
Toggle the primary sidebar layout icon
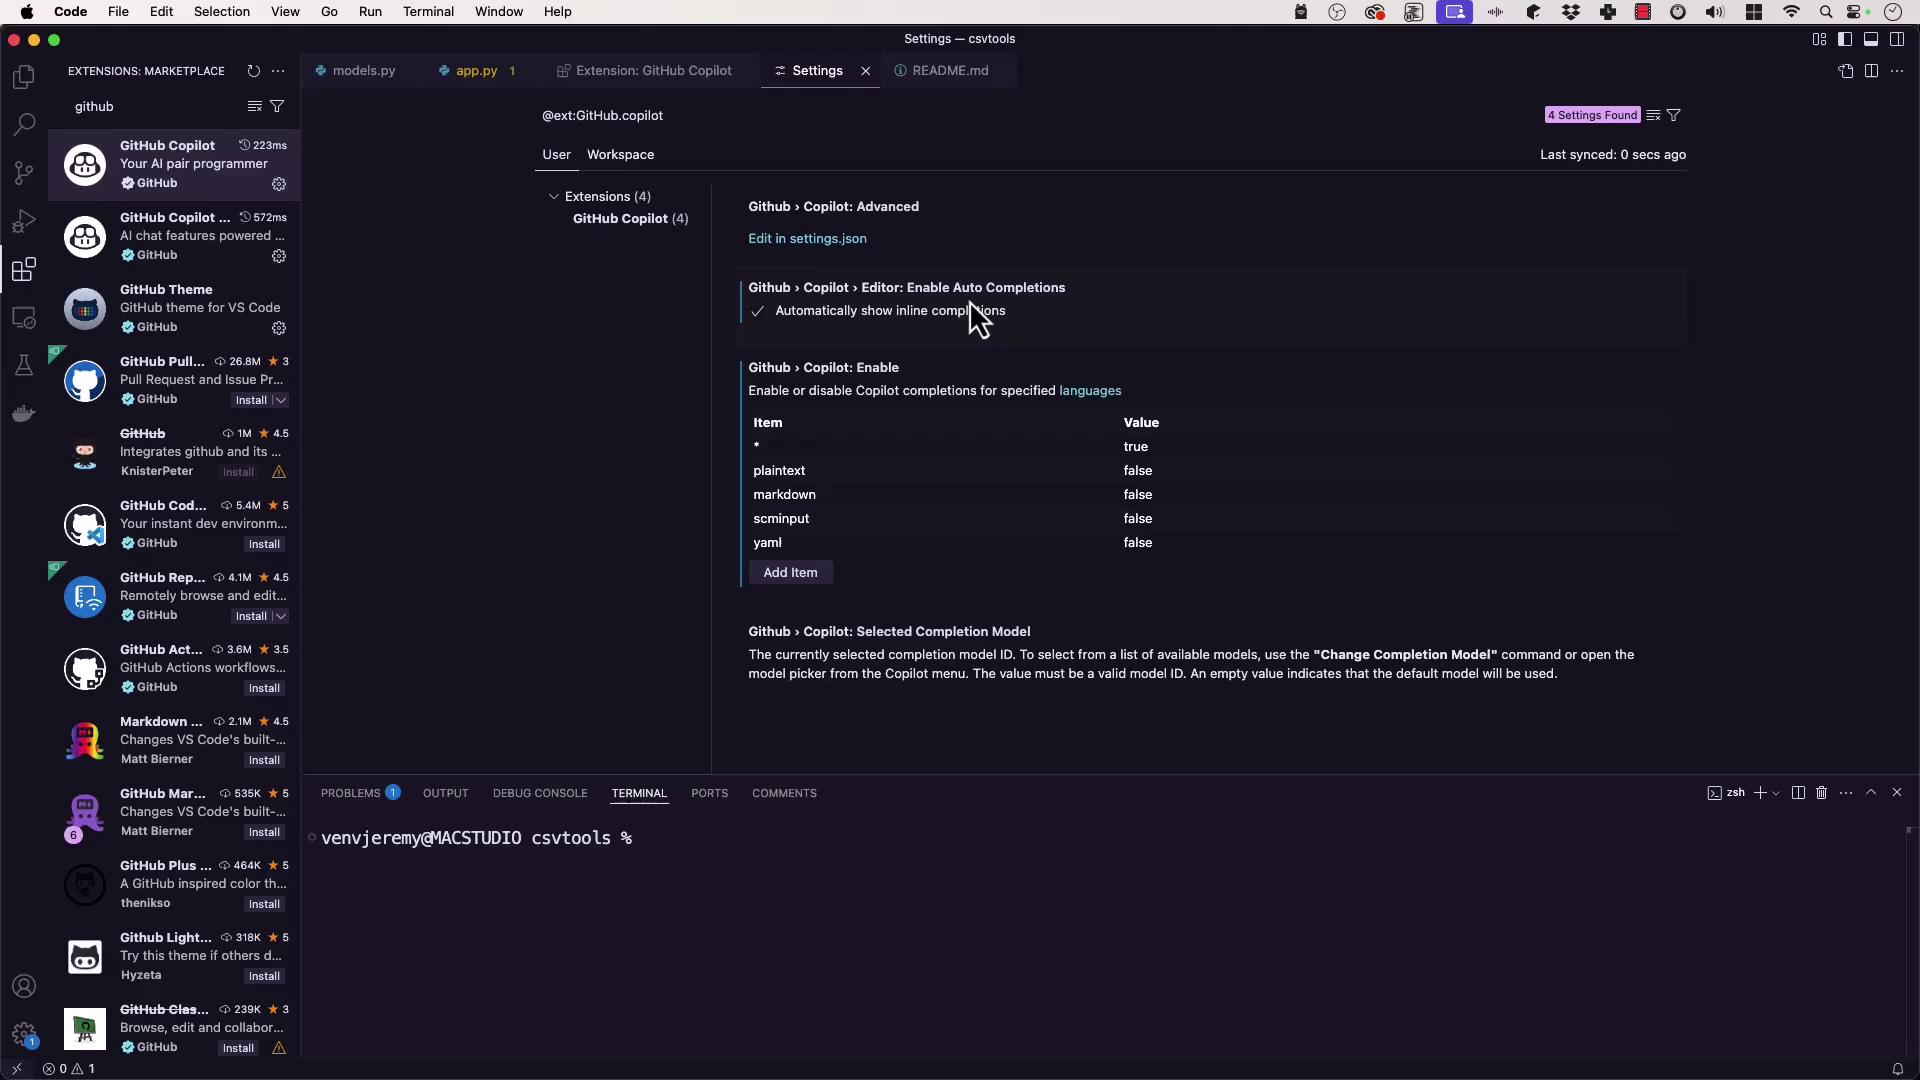[1845, 39]
